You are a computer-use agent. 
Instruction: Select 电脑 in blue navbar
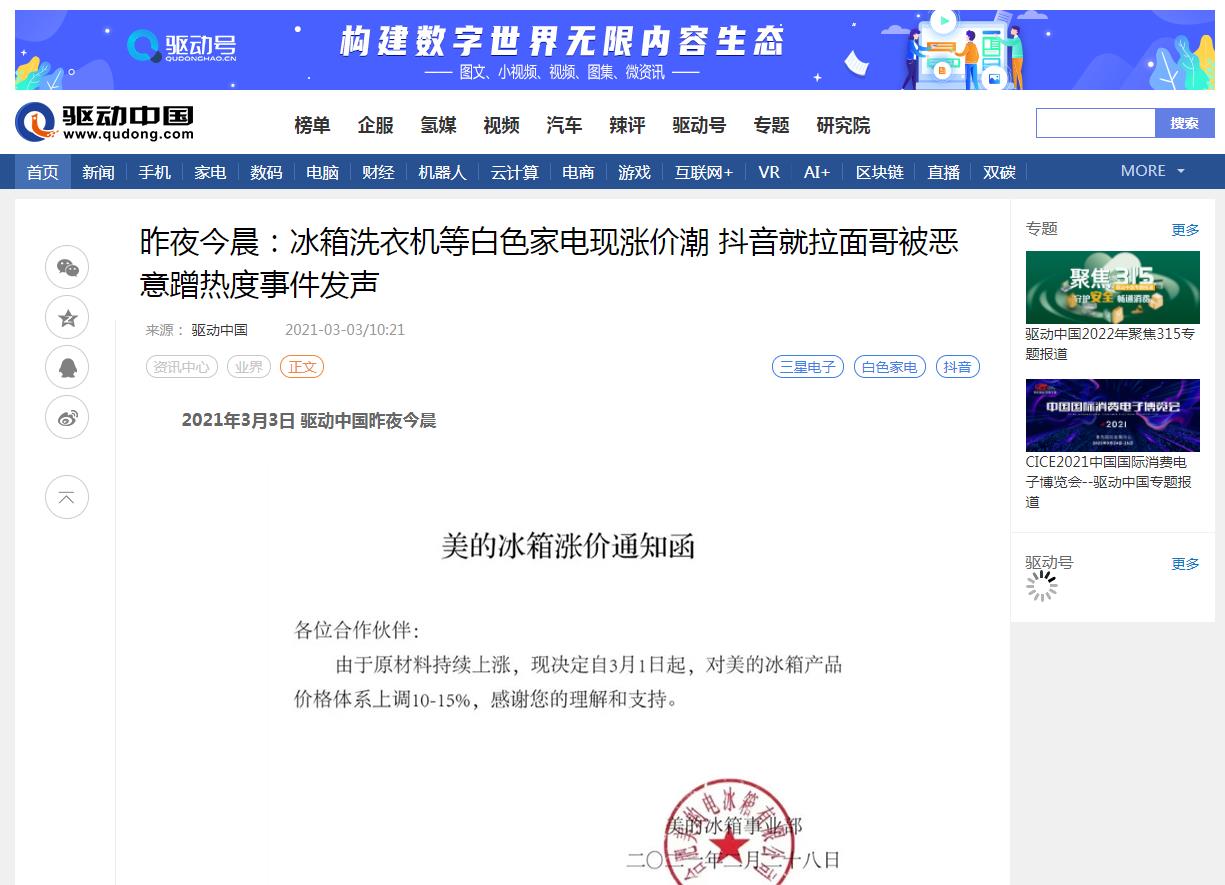tap(322, 172)
